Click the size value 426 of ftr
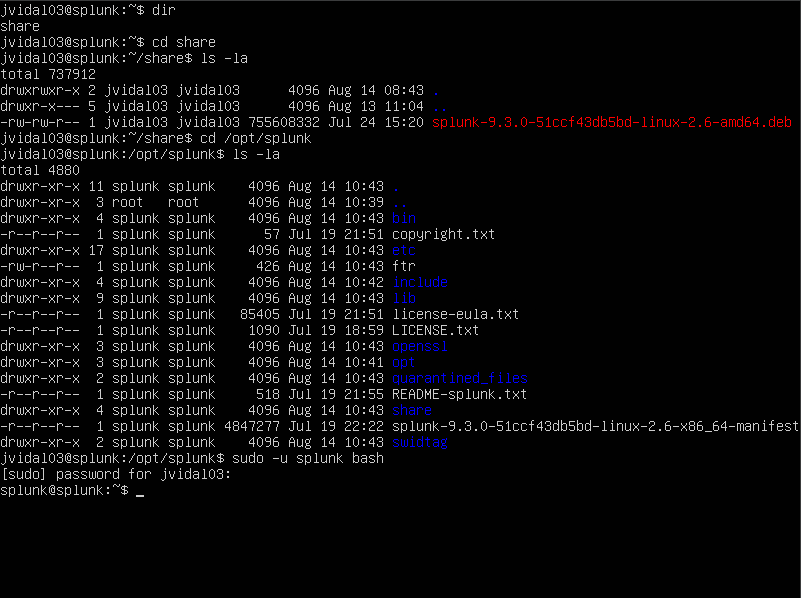 (x=268, y=267)
